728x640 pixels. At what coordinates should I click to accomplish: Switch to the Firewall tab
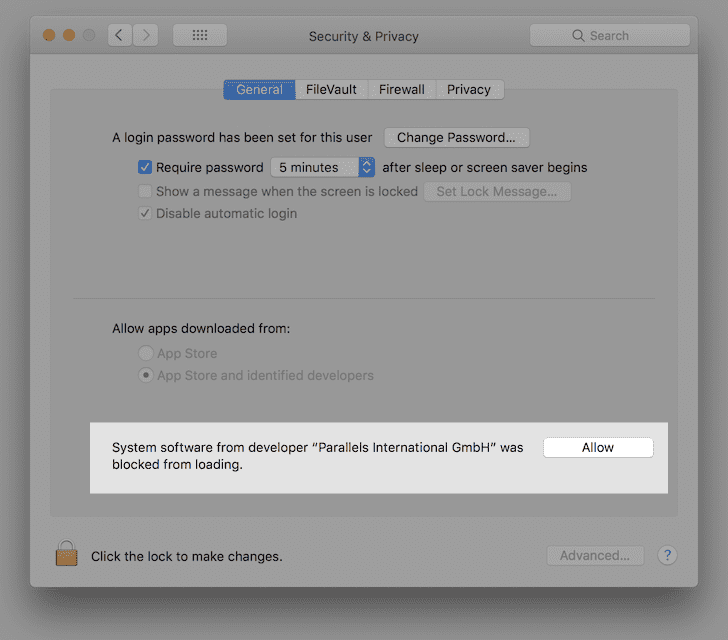pos(402,90)
